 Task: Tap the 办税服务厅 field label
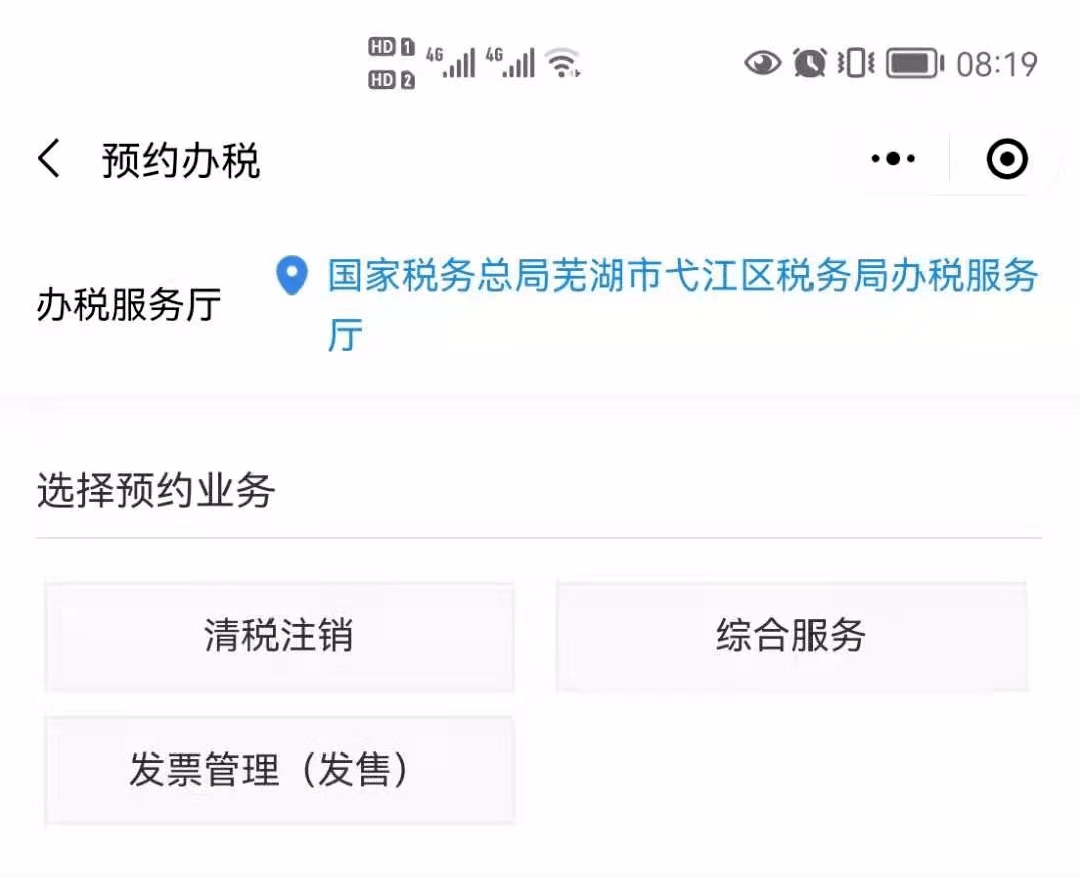pyautogui.click(x=129, y=305)
